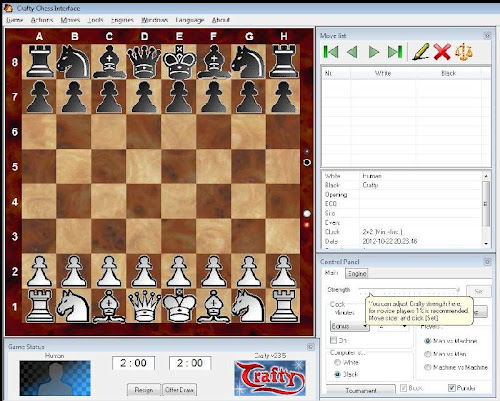Viewport: 500px width, 401px height.
Task: Click the black pawn on E7
Action: point(179,97)
